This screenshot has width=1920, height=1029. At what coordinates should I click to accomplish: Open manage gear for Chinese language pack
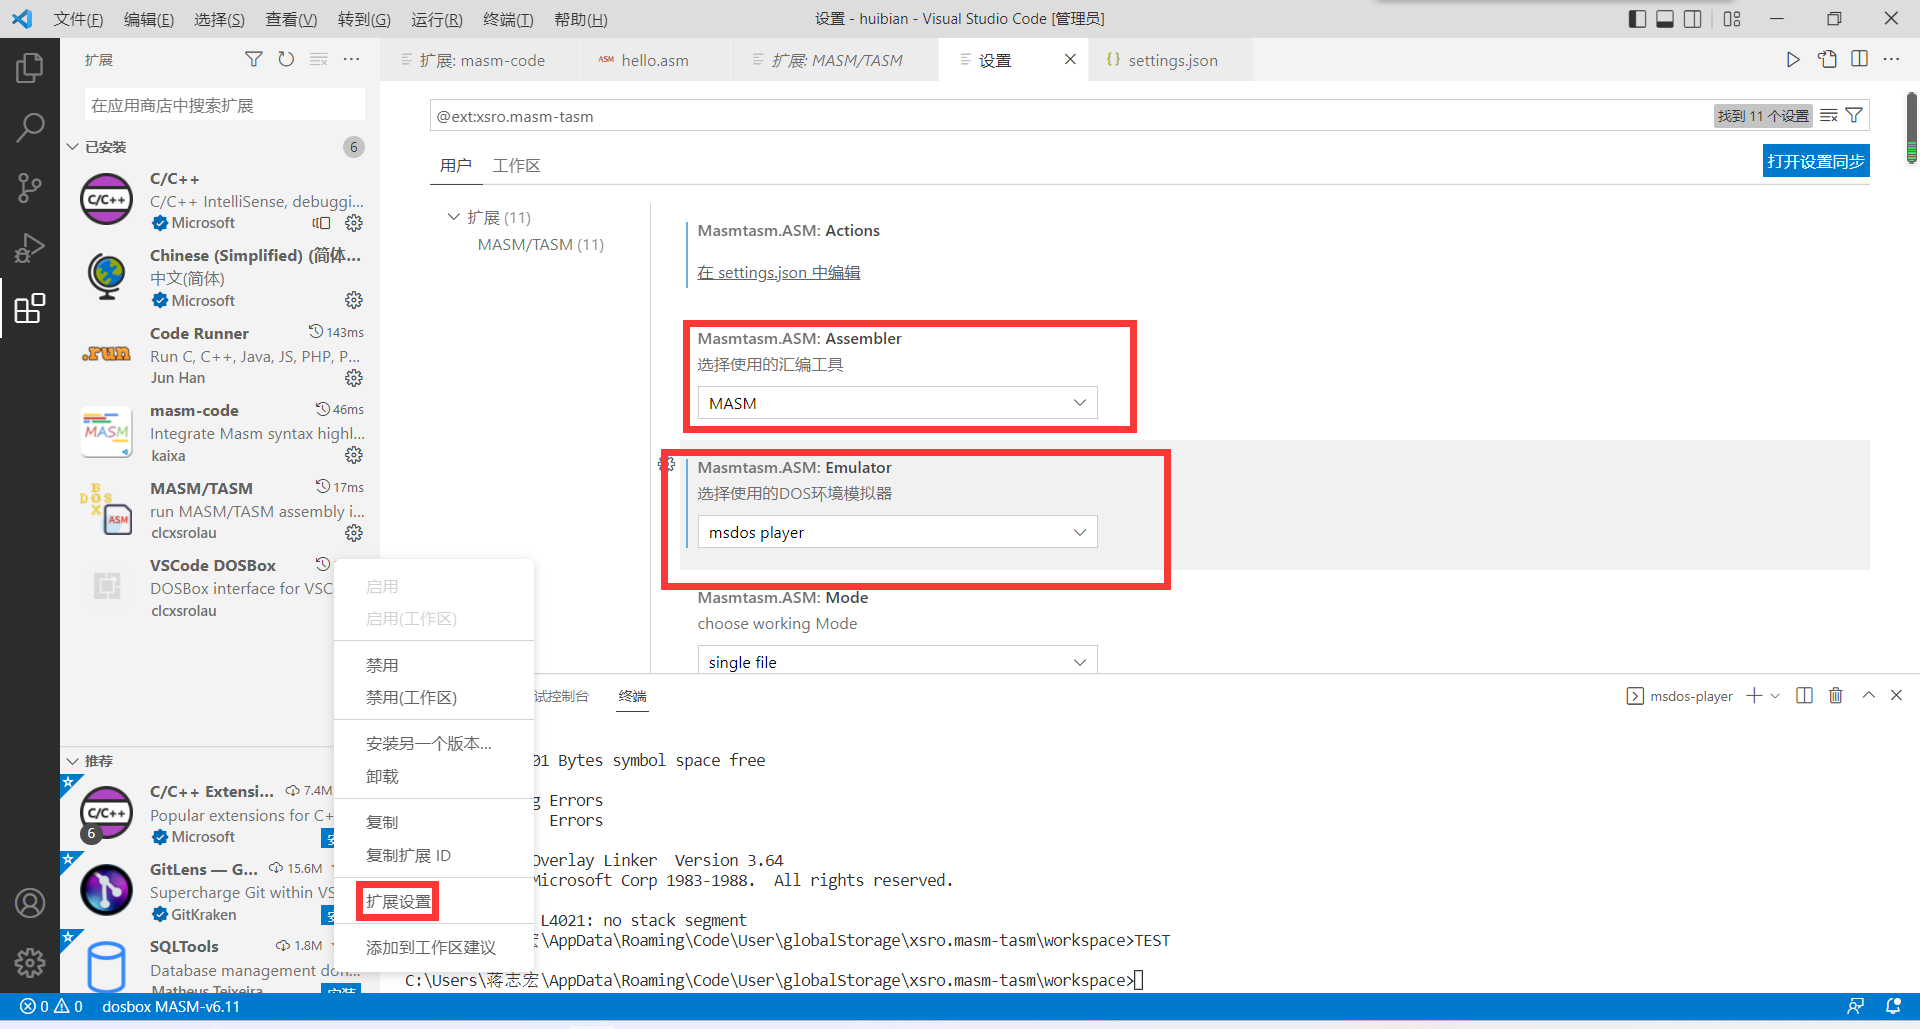354,300
